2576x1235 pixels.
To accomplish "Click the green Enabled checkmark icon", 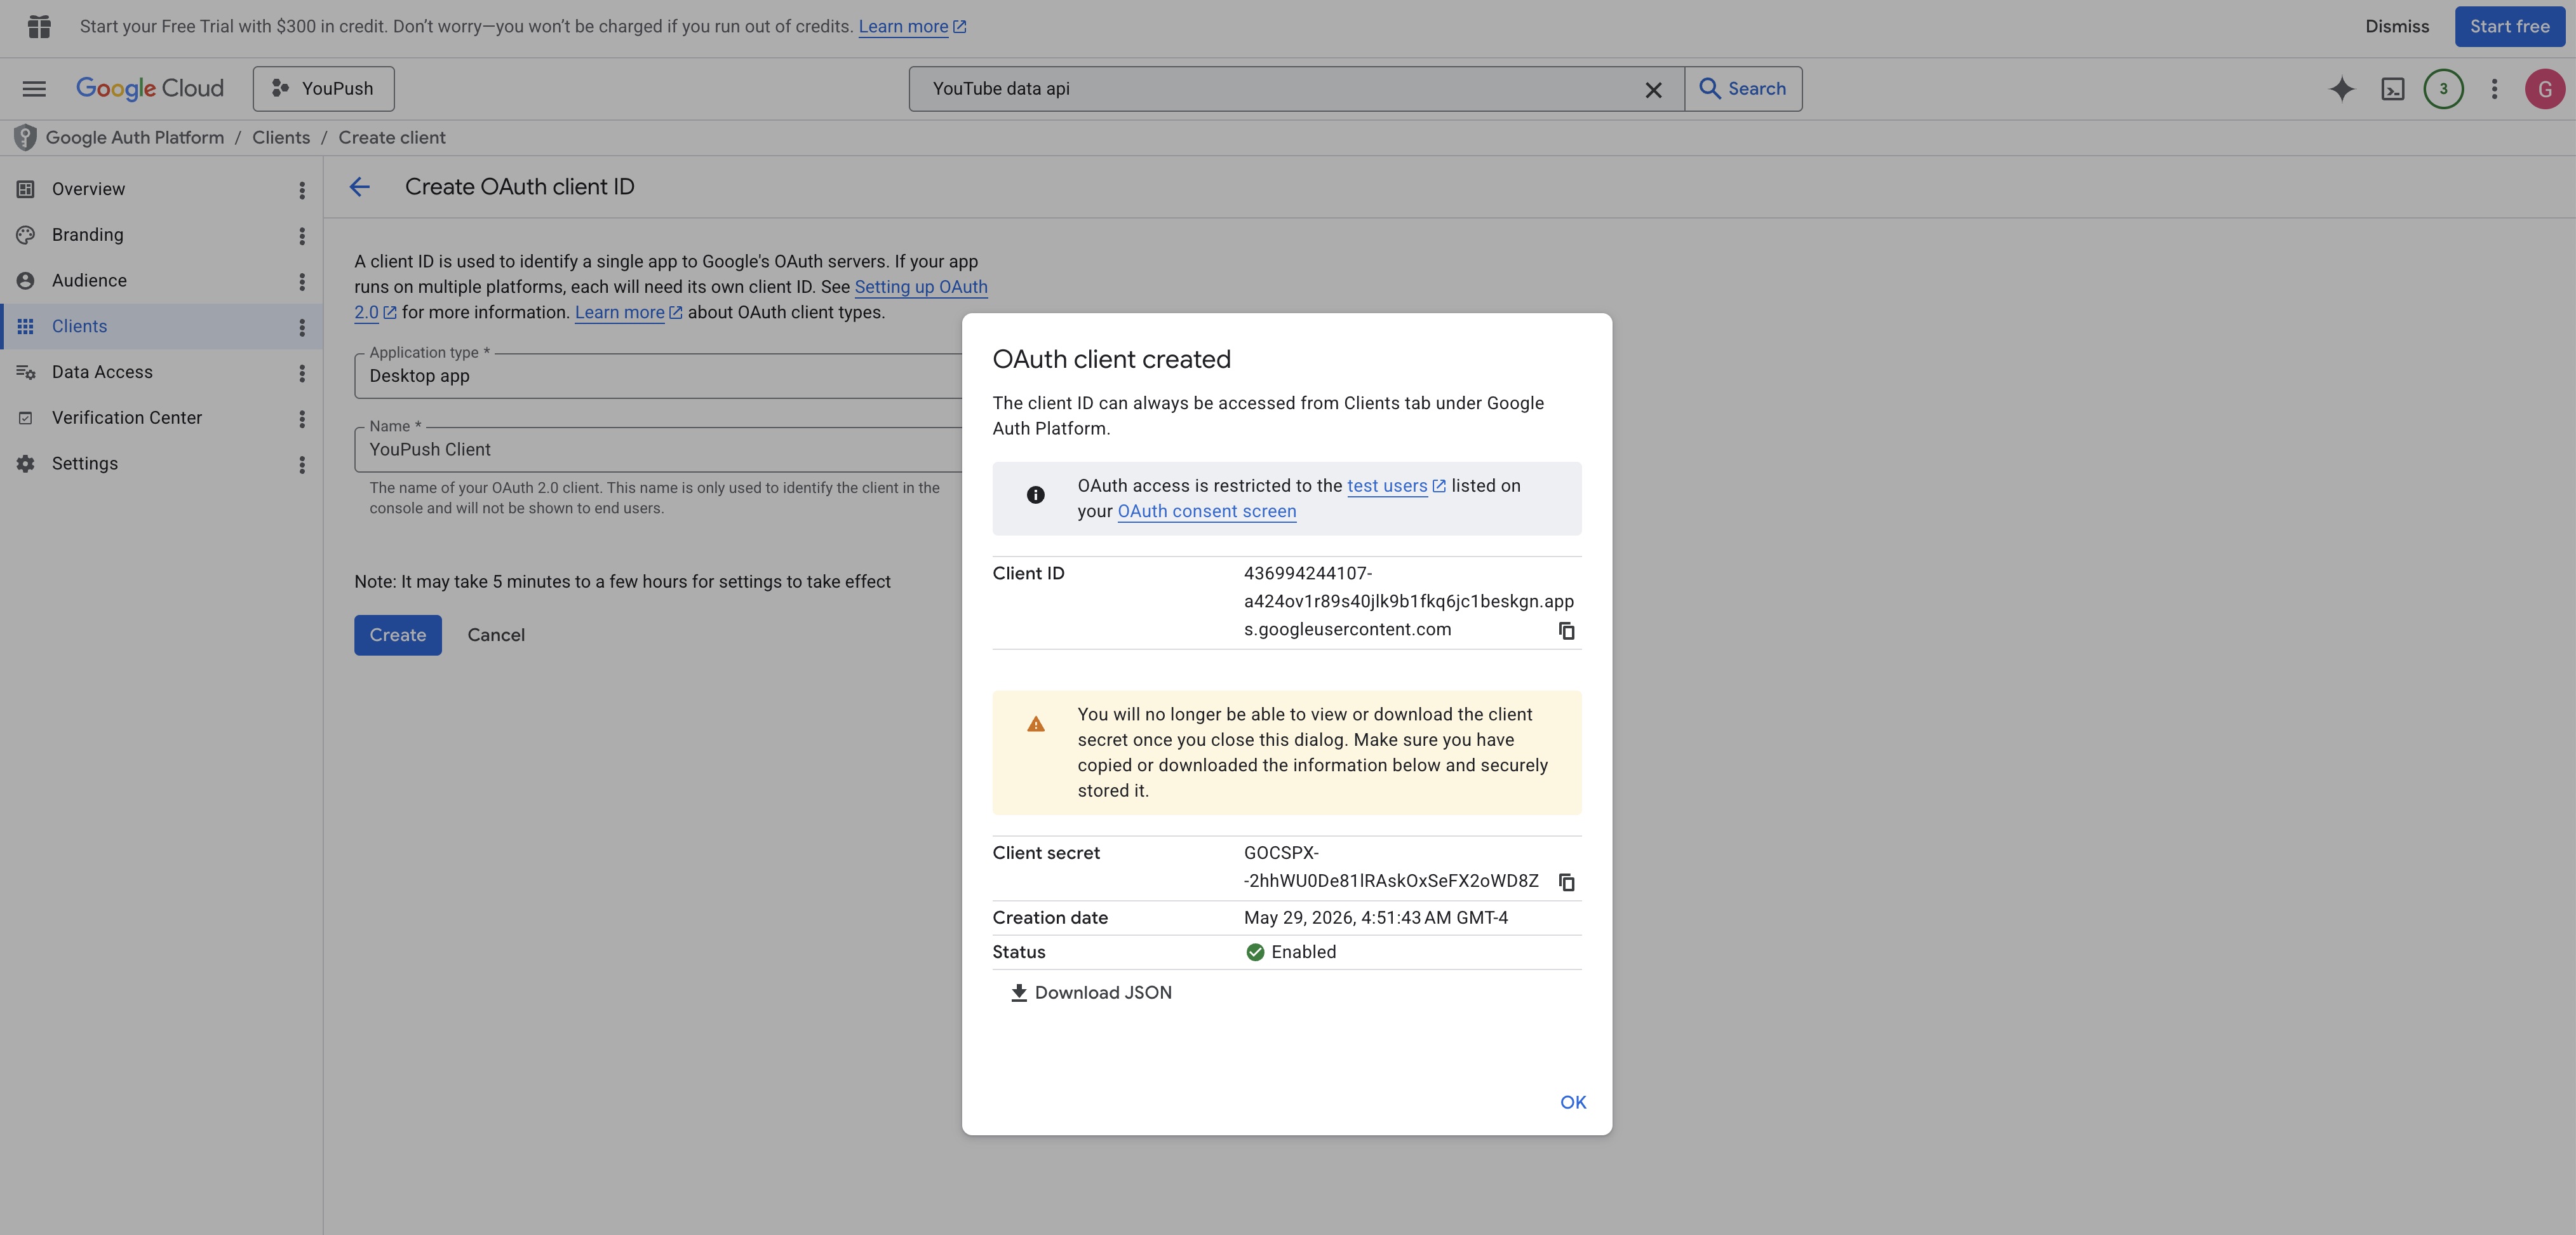I will coord(1255,953).
